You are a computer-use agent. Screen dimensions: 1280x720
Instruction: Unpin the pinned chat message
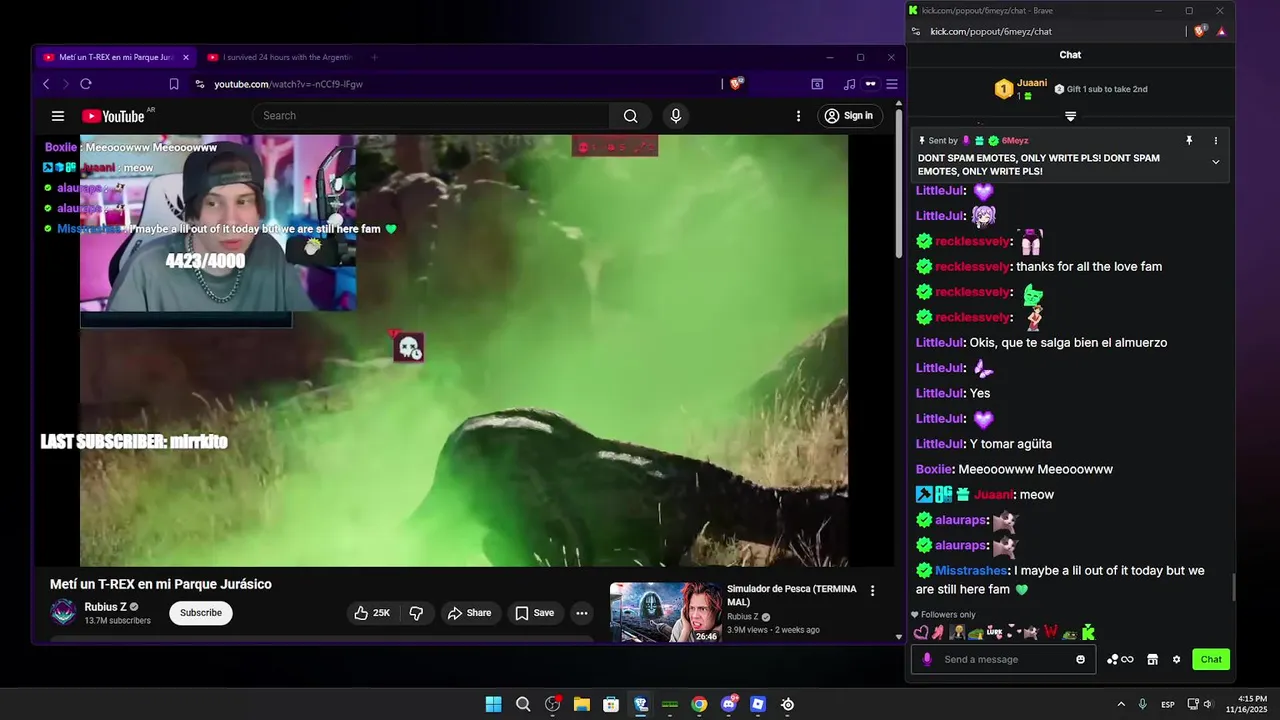pos(1189,141)
